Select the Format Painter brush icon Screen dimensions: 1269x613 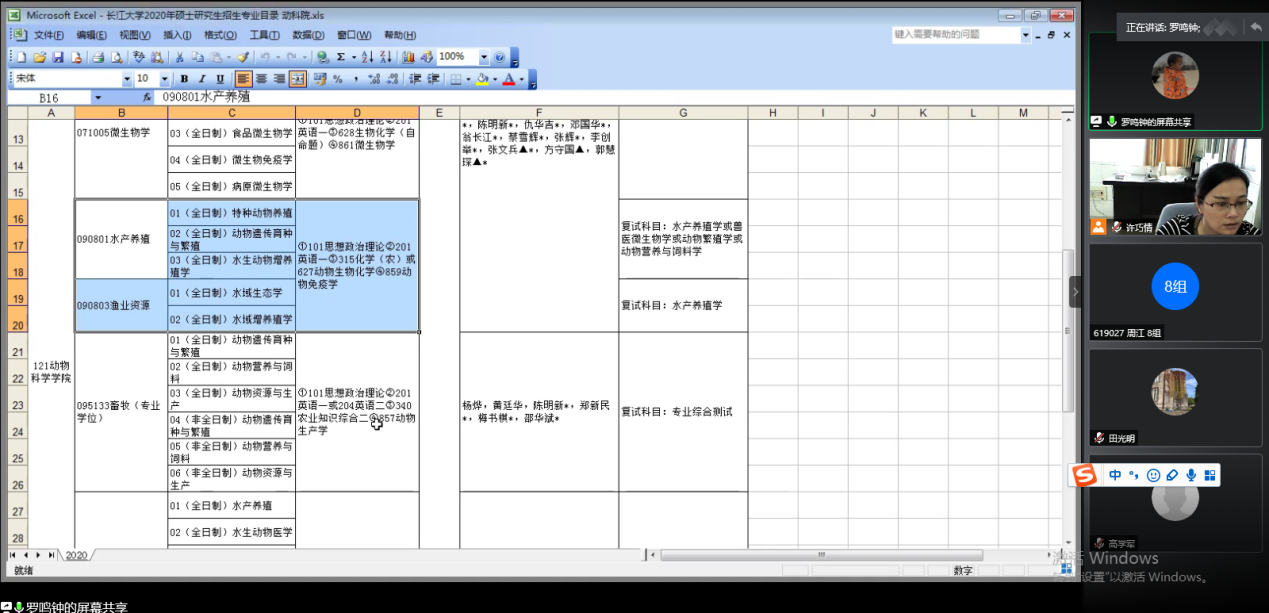tap(243, 58)
